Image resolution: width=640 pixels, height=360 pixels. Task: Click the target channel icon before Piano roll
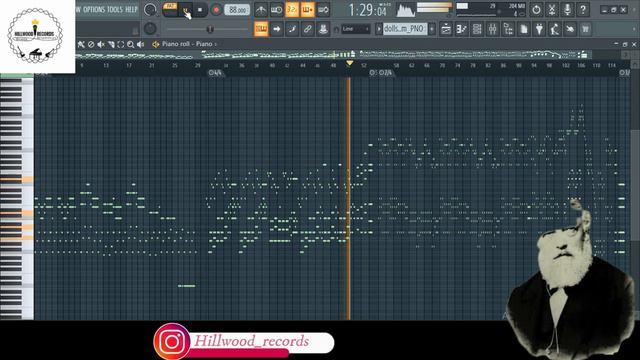tap(156, 44)
